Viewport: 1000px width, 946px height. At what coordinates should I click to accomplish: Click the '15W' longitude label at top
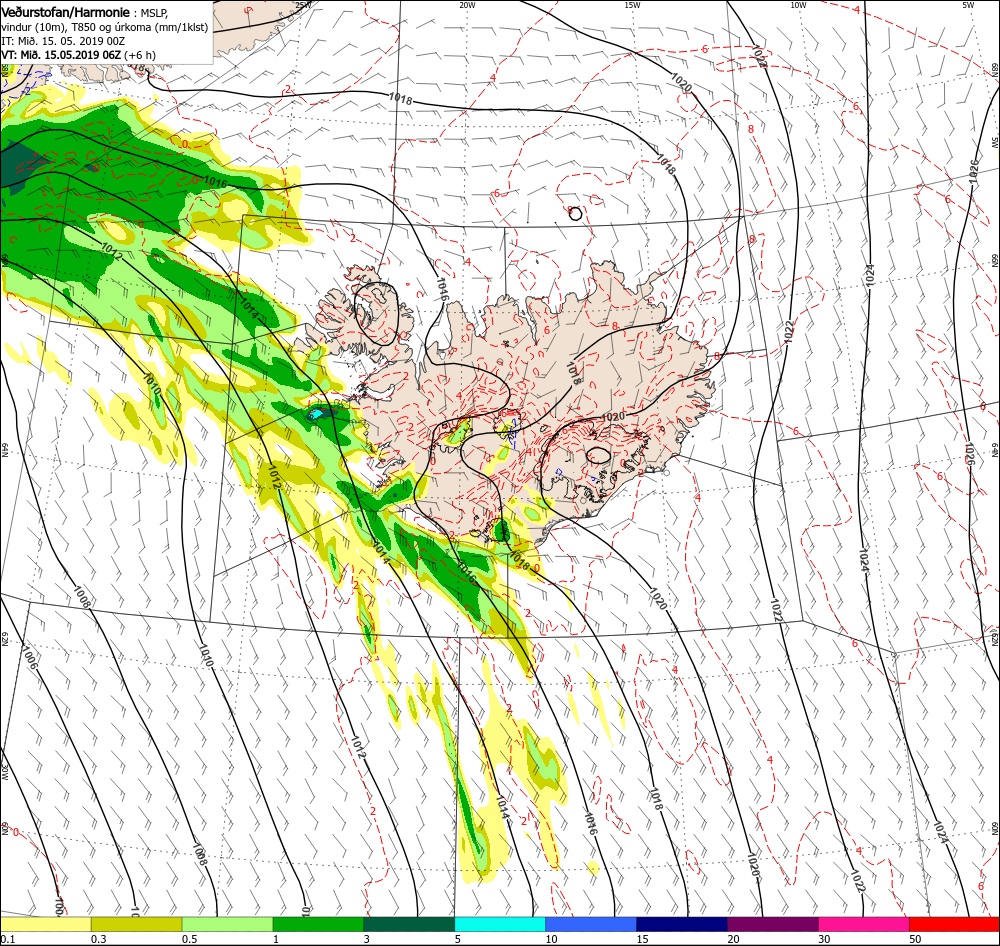pos(632,4)
